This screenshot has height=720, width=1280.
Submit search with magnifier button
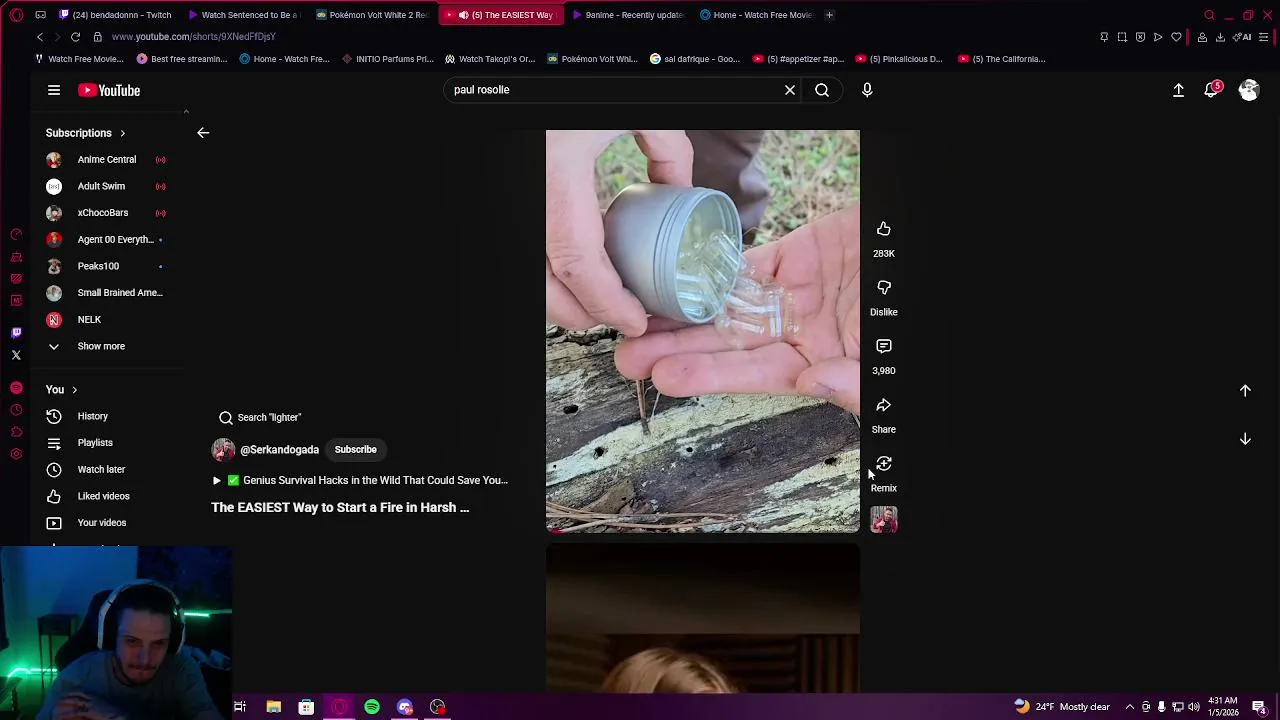click(x=822, y=90)
